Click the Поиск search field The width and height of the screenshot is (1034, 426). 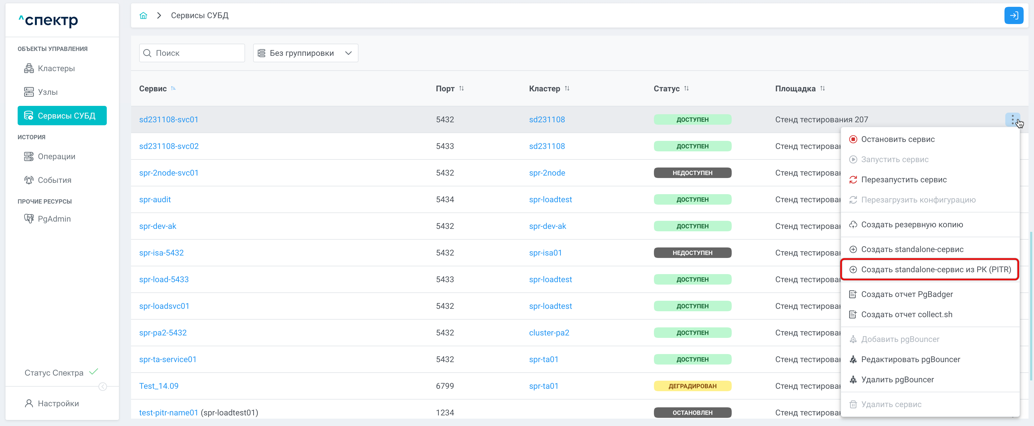197,53
